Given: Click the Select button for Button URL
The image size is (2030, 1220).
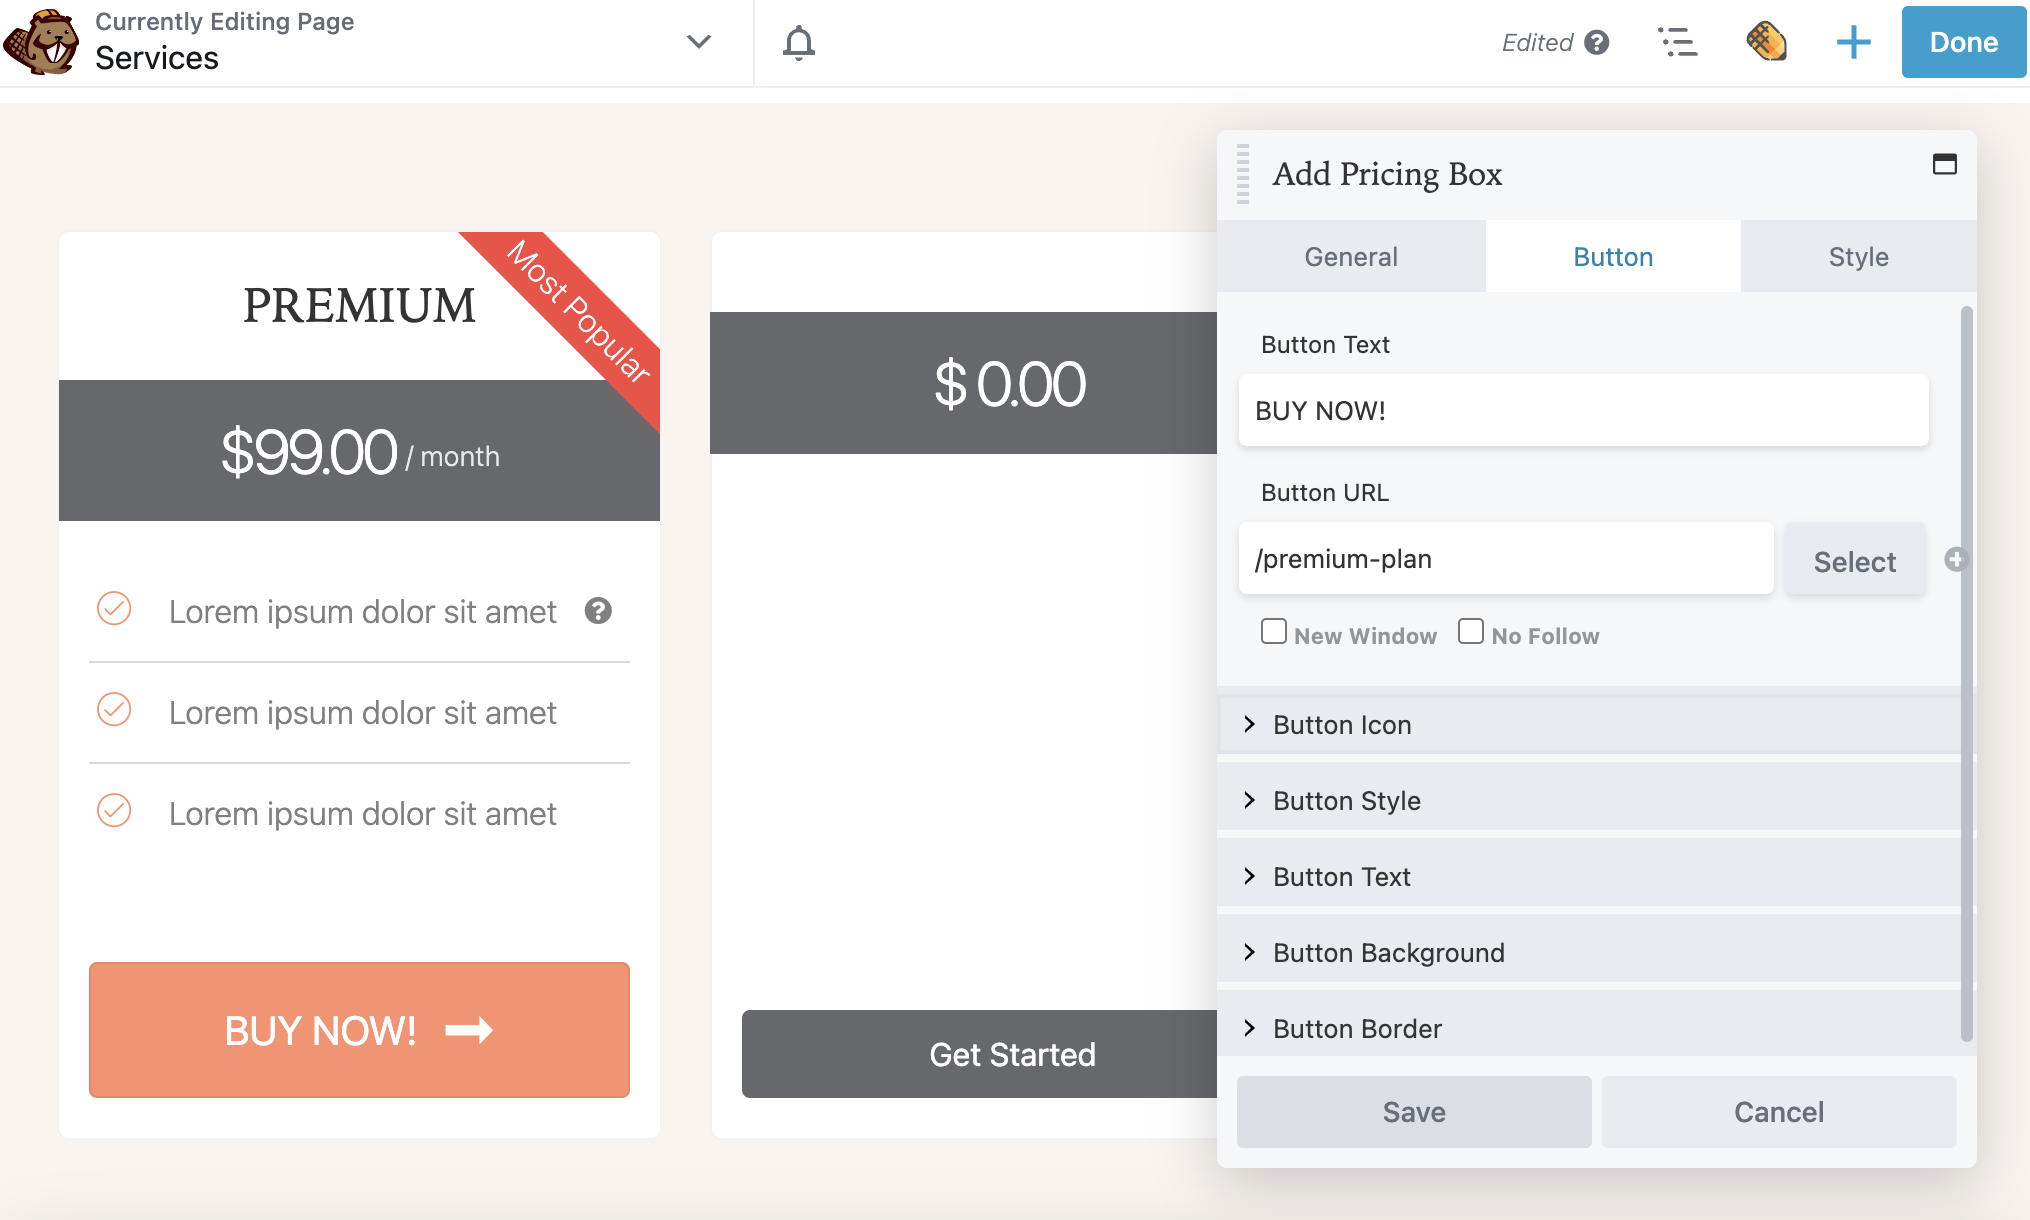Looking at the screenshot, I should (x=1855, y=559).
